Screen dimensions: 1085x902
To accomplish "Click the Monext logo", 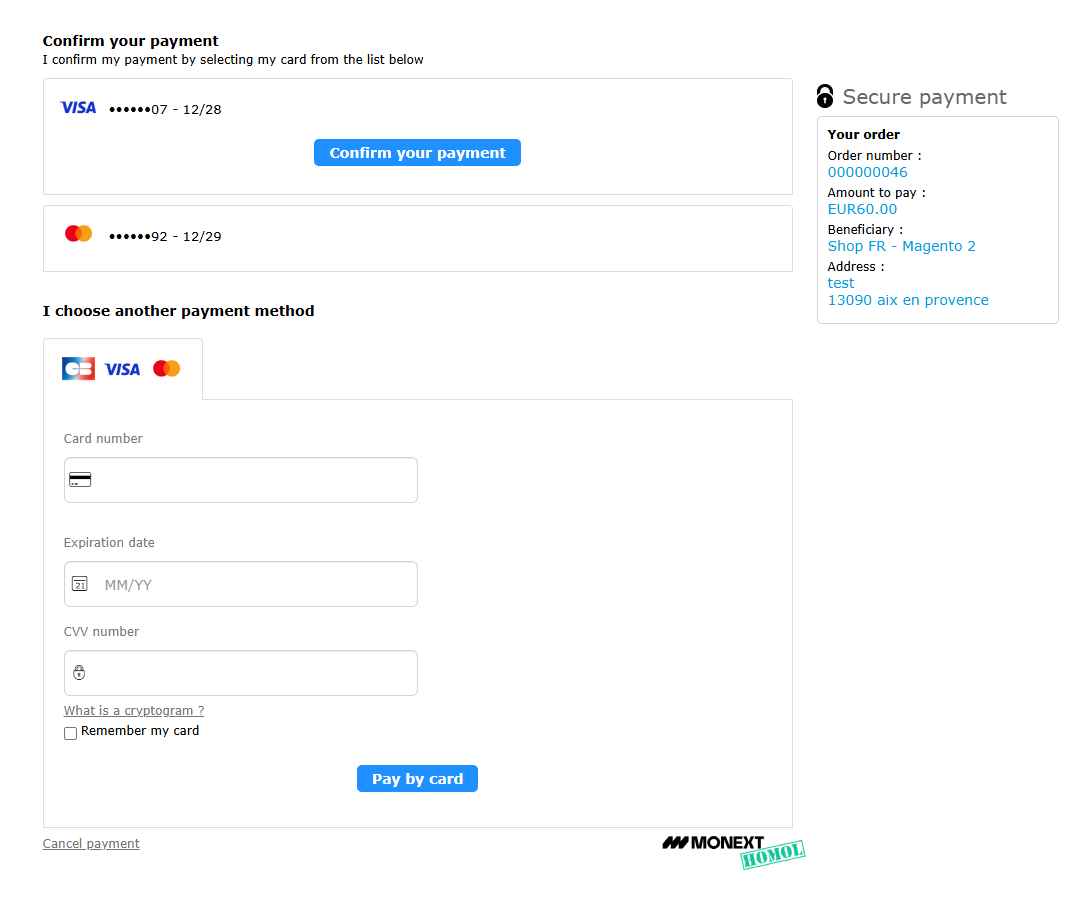I will click(x=713, y=843).
